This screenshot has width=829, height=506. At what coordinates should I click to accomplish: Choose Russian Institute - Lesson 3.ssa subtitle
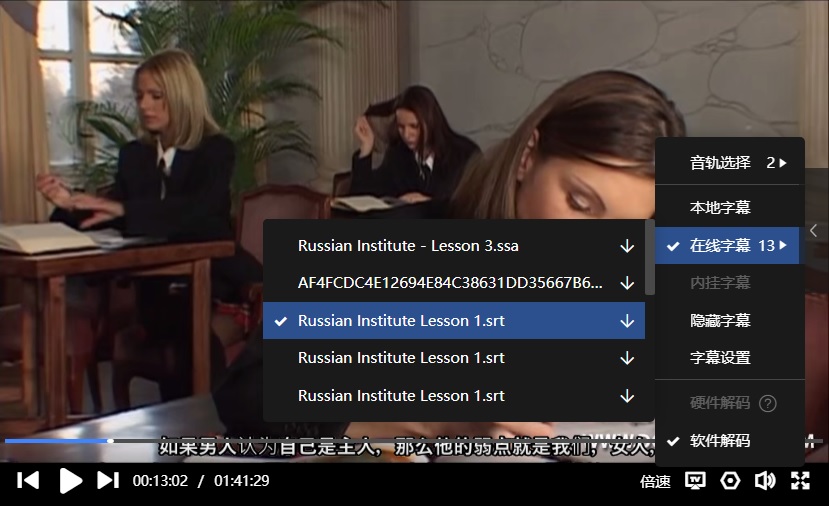tap(408, 246)
